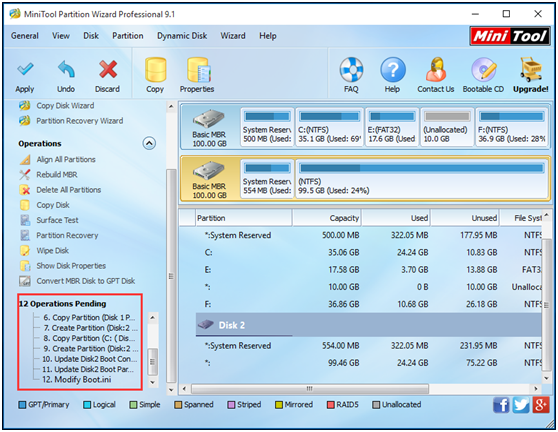The height and width of the screenshot is (432, 558).
Task: Select pending operation 10. Update Disk2 Boot
Action: (x=90, y=359)
